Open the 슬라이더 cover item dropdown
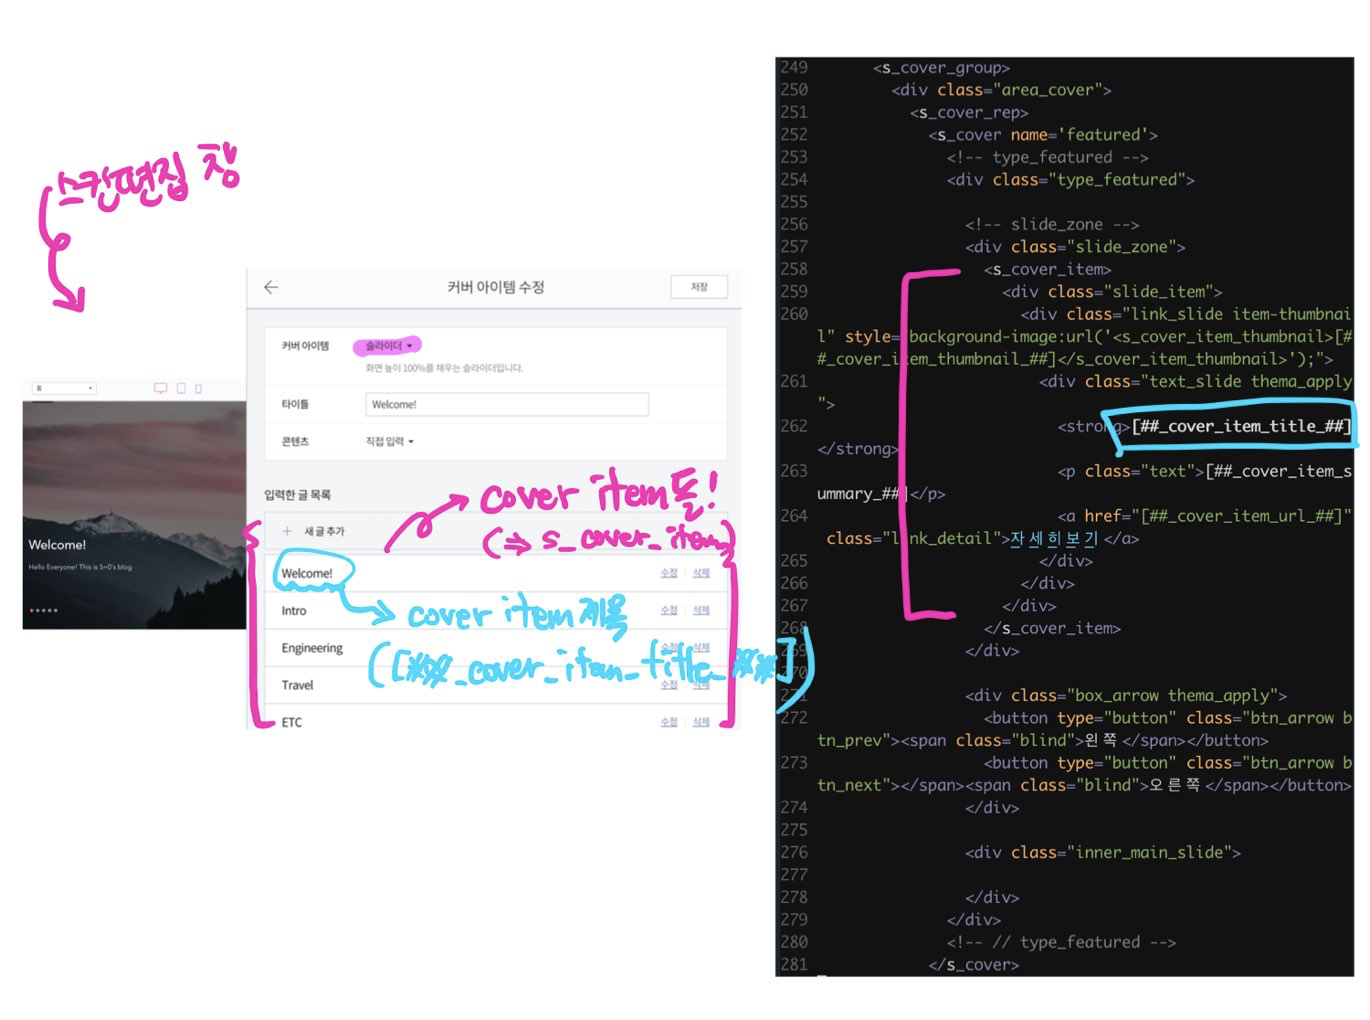This screenshot has width=1370, height=1020. tap(388, 346)
